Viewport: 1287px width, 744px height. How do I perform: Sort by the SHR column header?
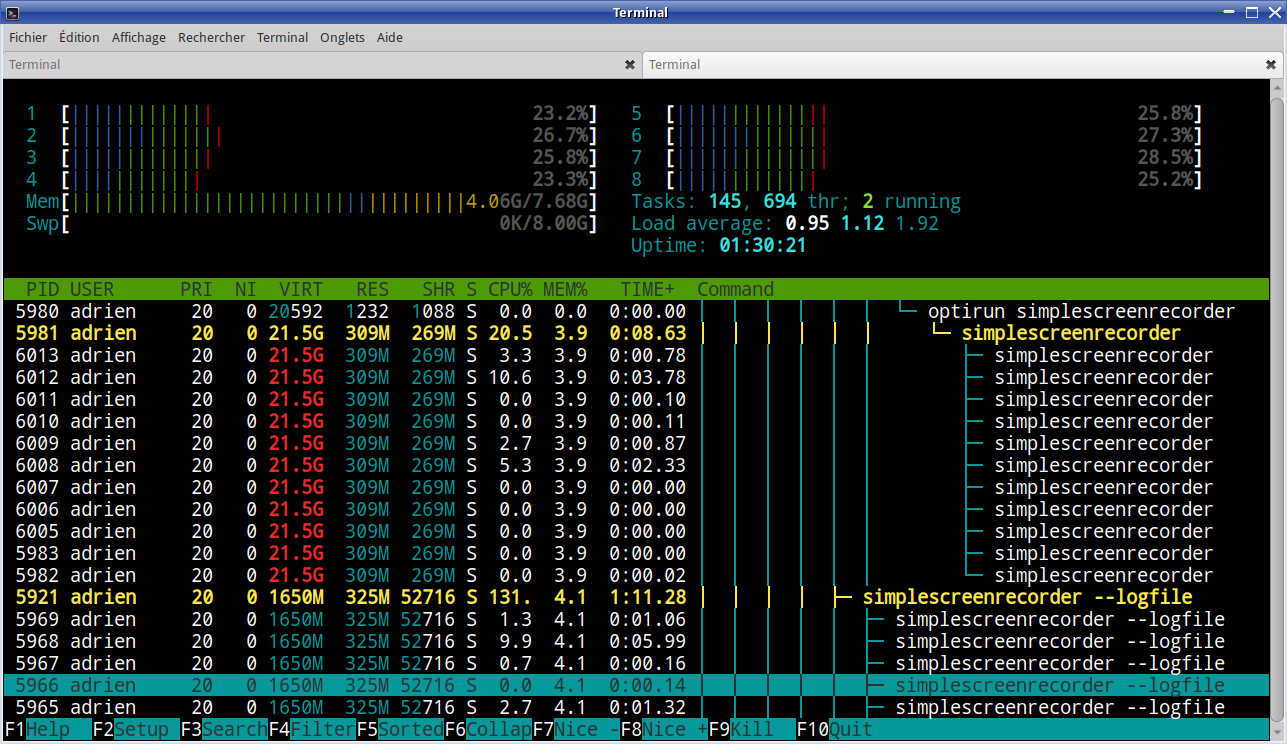[x=439, y=289]
